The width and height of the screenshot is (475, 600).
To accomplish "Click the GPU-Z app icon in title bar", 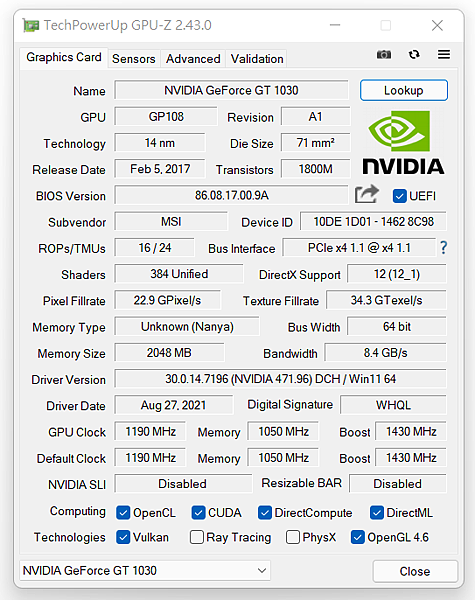I will point(31,26).
